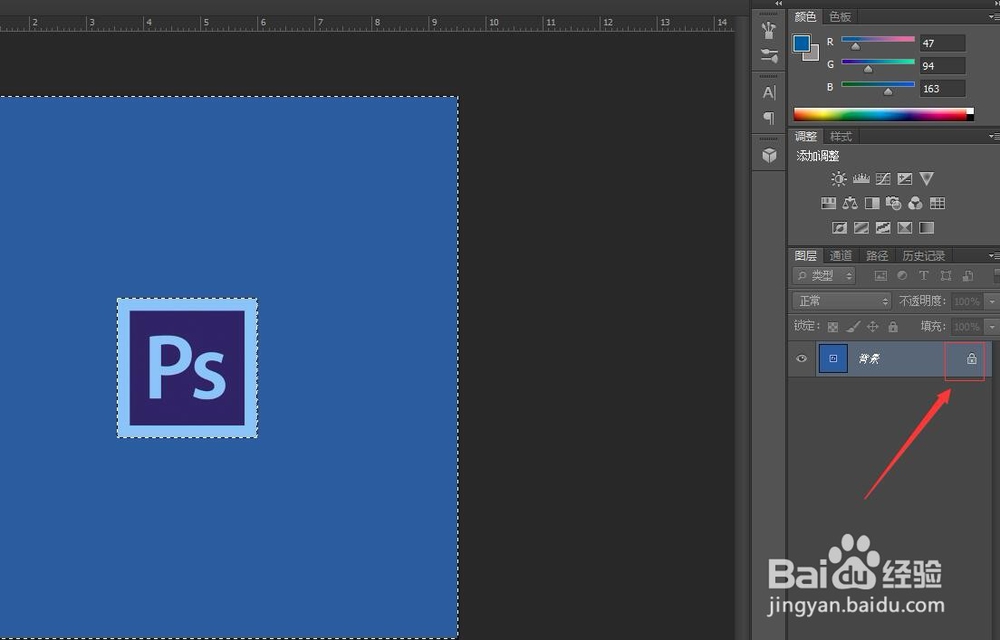The width and height of the screenshot is (1000, 640).
Task: Add a Threshold adjustment
Action: pyautogui.click(x=883, y=228)
